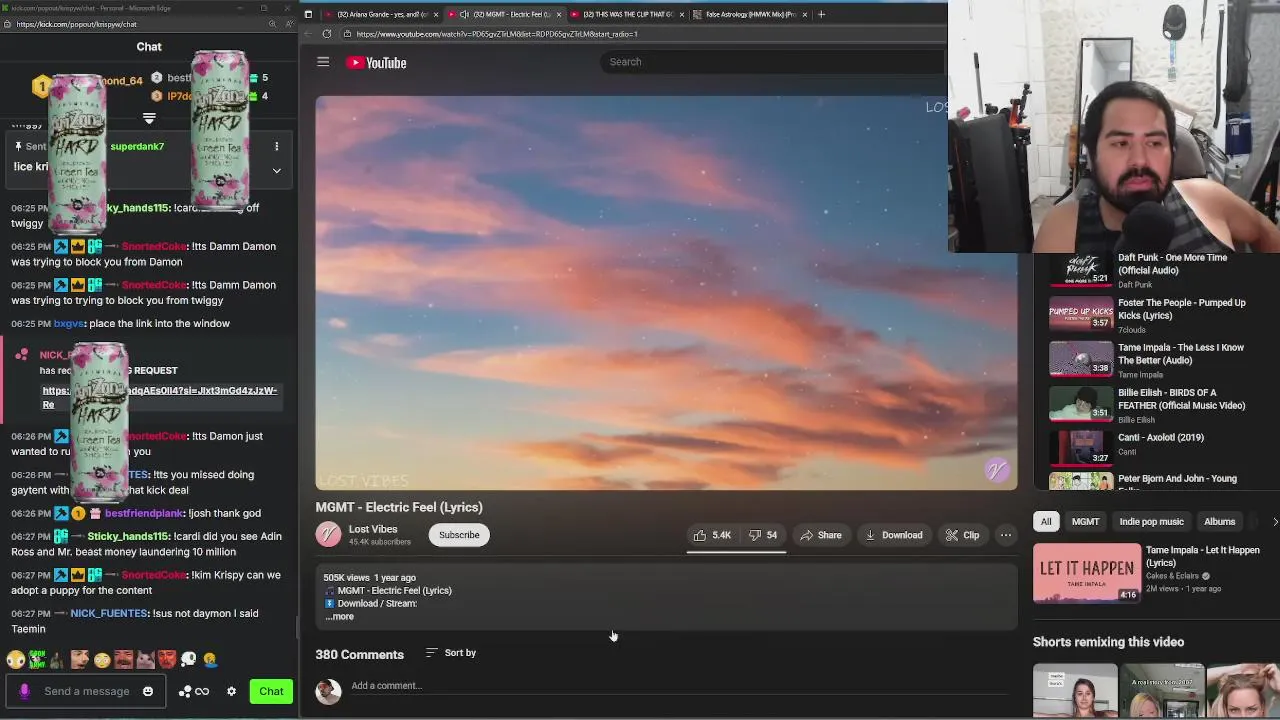Screen dimensions: 1280x720
Task: Insert the white cat emote
Action: pyautogui.click(x=145, y=659)
